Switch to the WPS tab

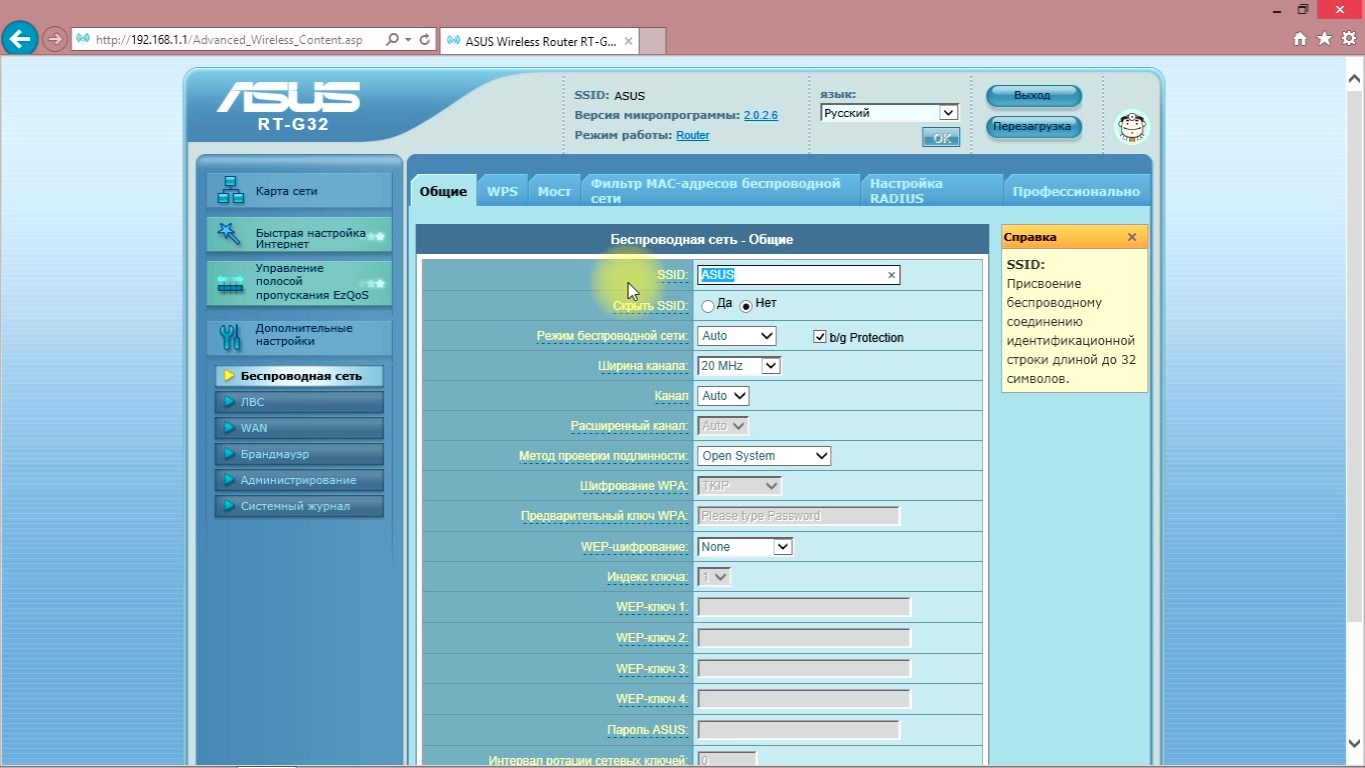pyautogui.click(x=502, y=191)
